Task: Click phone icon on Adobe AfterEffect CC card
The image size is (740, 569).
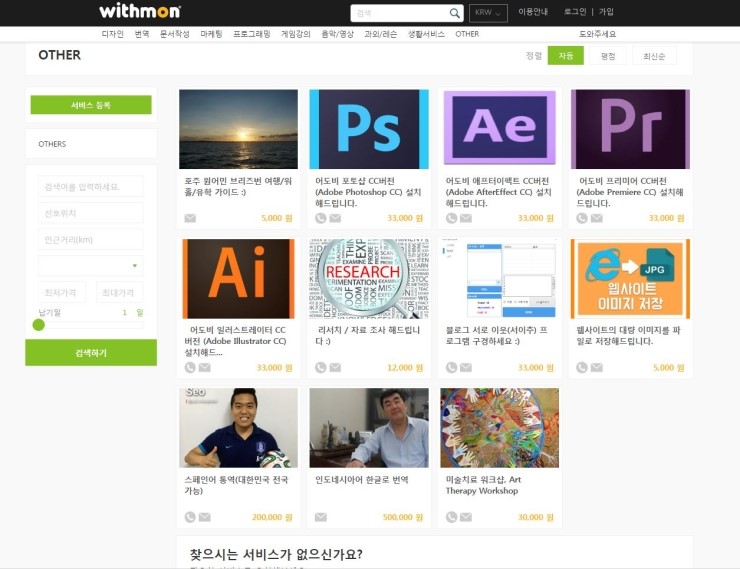Action: [x=452, y=218]
